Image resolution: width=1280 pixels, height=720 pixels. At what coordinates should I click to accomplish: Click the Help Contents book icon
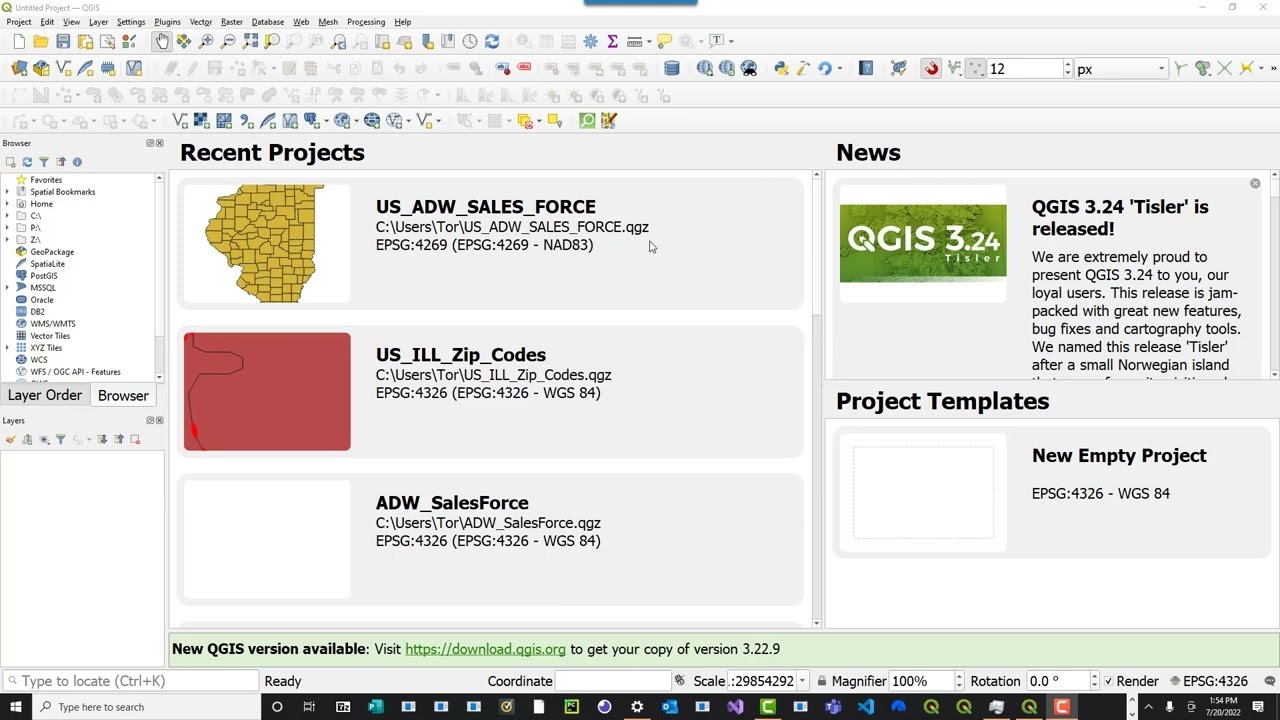point(866,68)
